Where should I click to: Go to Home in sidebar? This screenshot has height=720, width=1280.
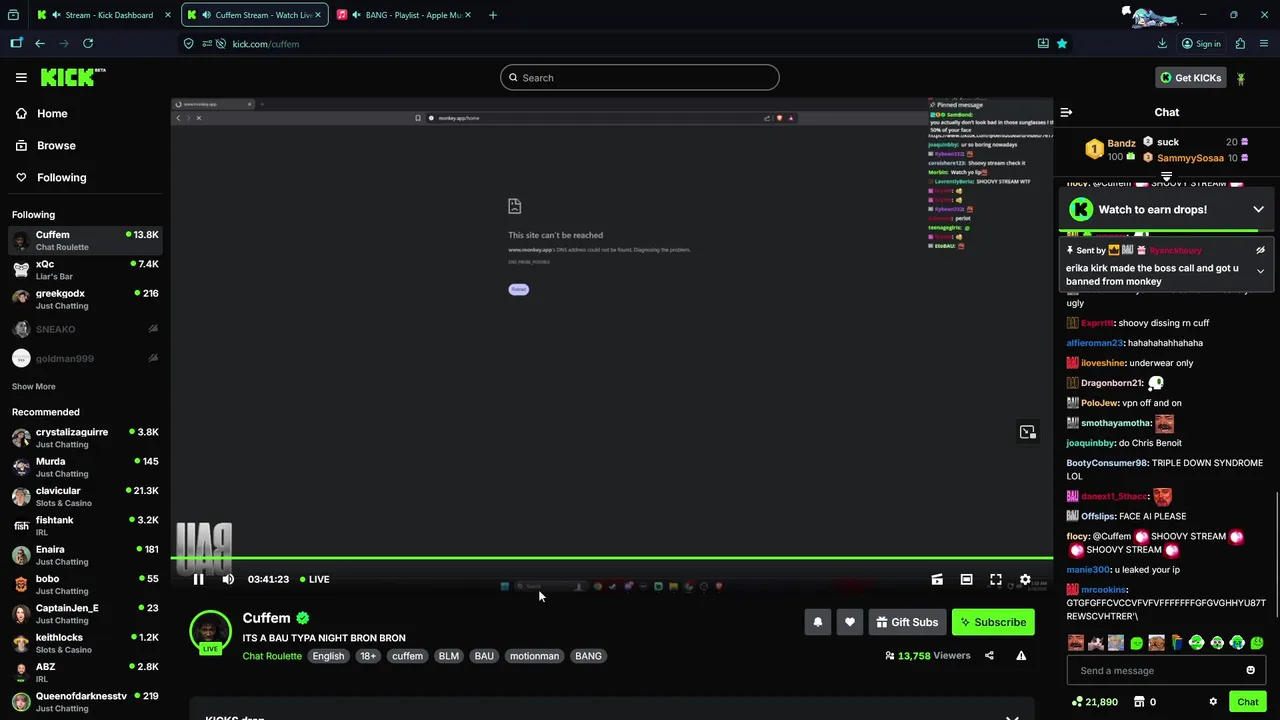click(x=42, y=113)
